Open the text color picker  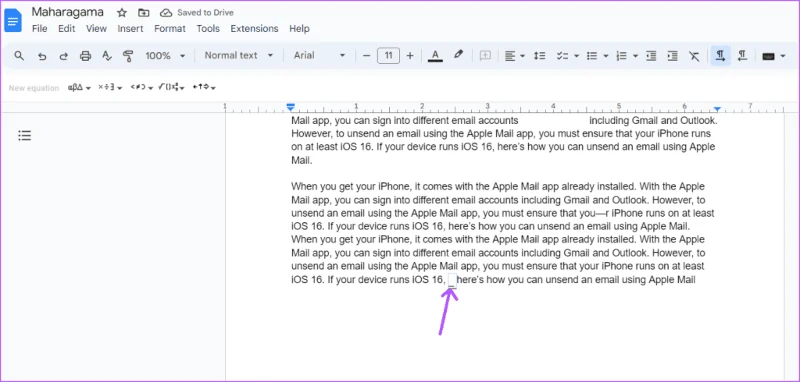435,56
